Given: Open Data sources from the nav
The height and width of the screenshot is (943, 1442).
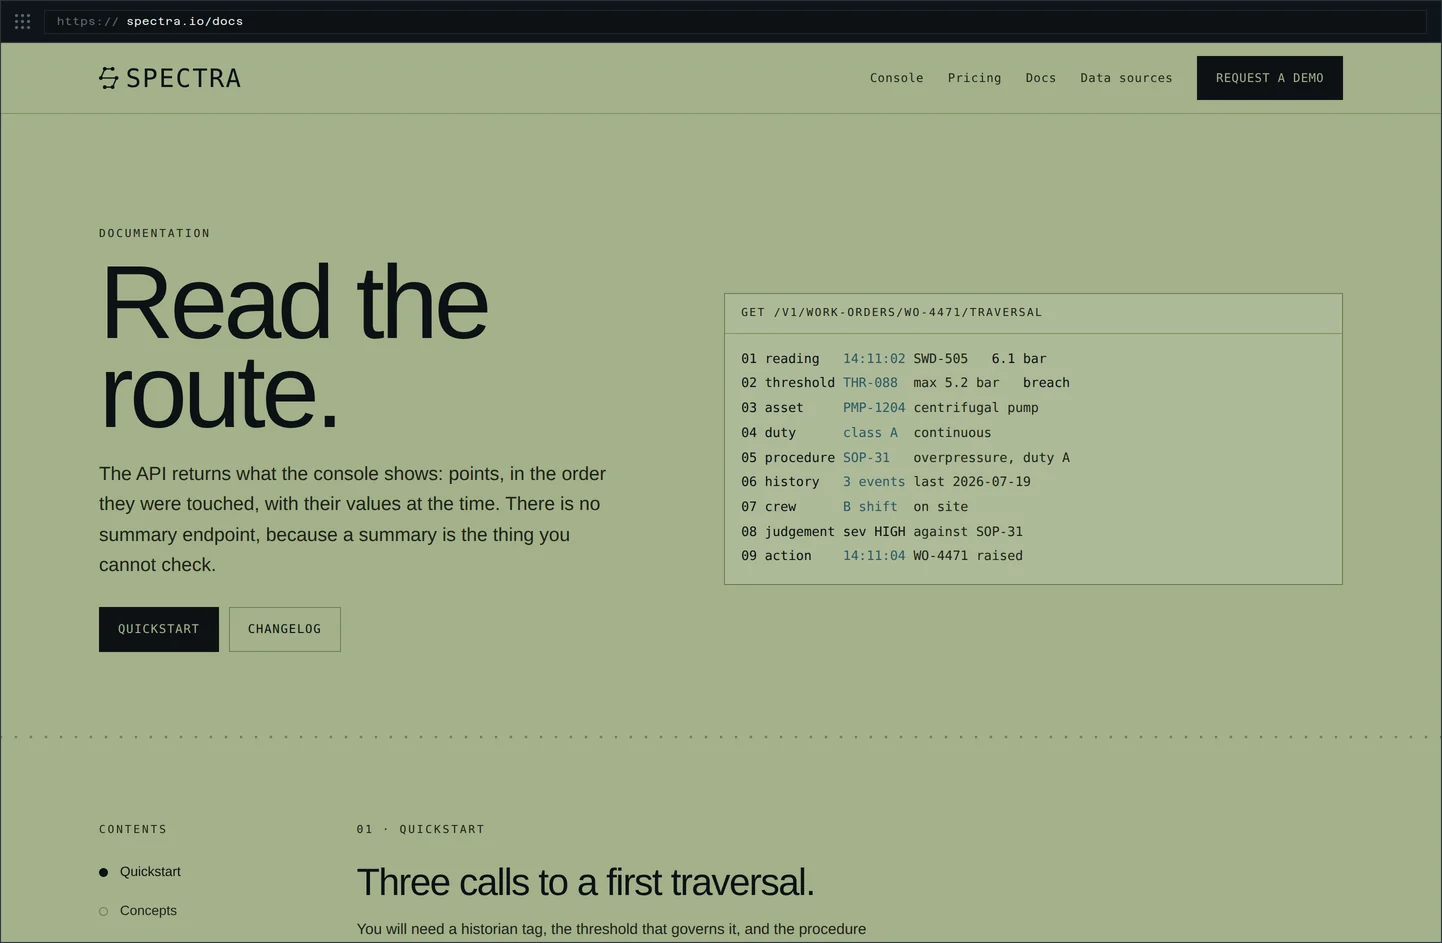Looking at the screenshot, I should coord(1126,78).
